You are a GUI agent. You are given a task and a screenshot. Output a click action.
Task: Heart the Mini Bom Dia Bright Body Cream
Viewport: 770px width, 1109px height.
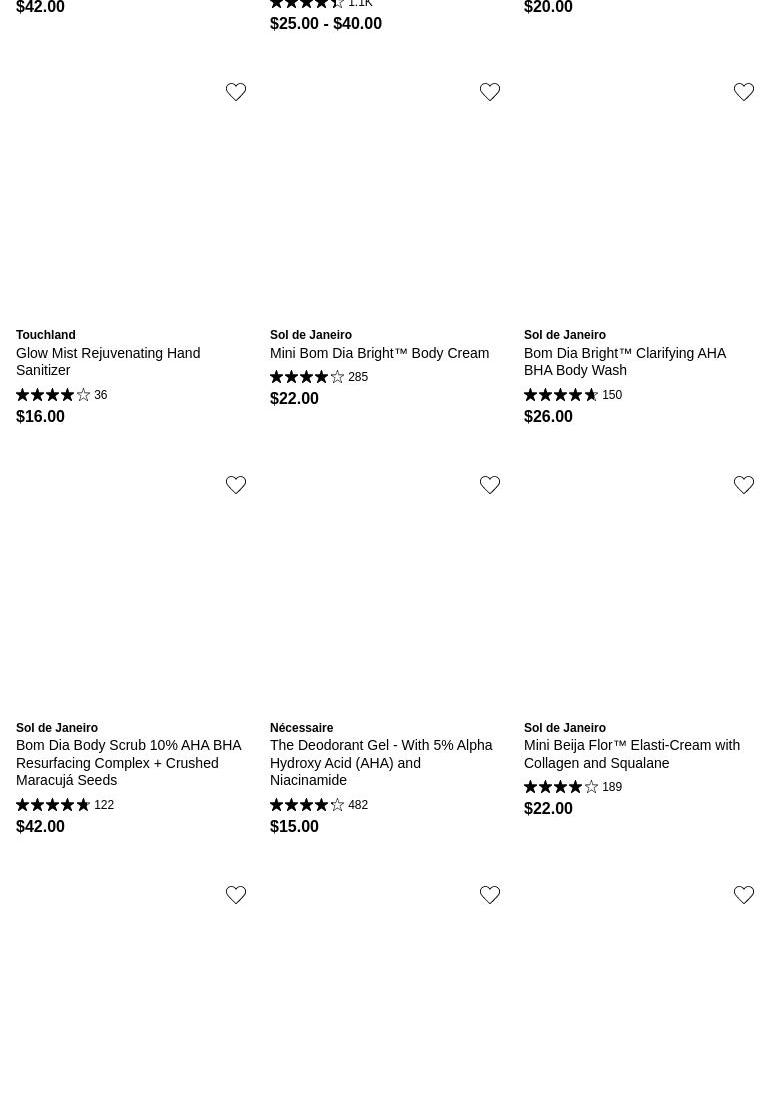(x=490, y=92)
